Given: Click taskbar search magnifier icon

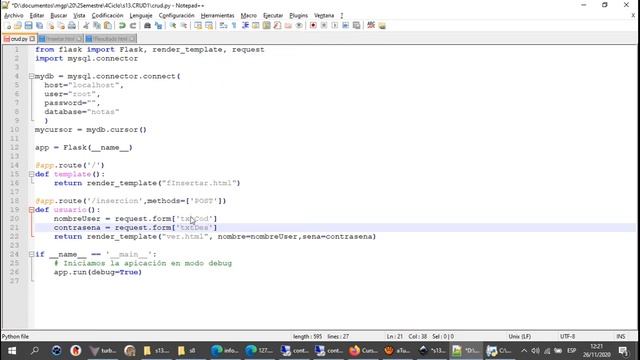Looking at the screenshot, I should (35, 351).
